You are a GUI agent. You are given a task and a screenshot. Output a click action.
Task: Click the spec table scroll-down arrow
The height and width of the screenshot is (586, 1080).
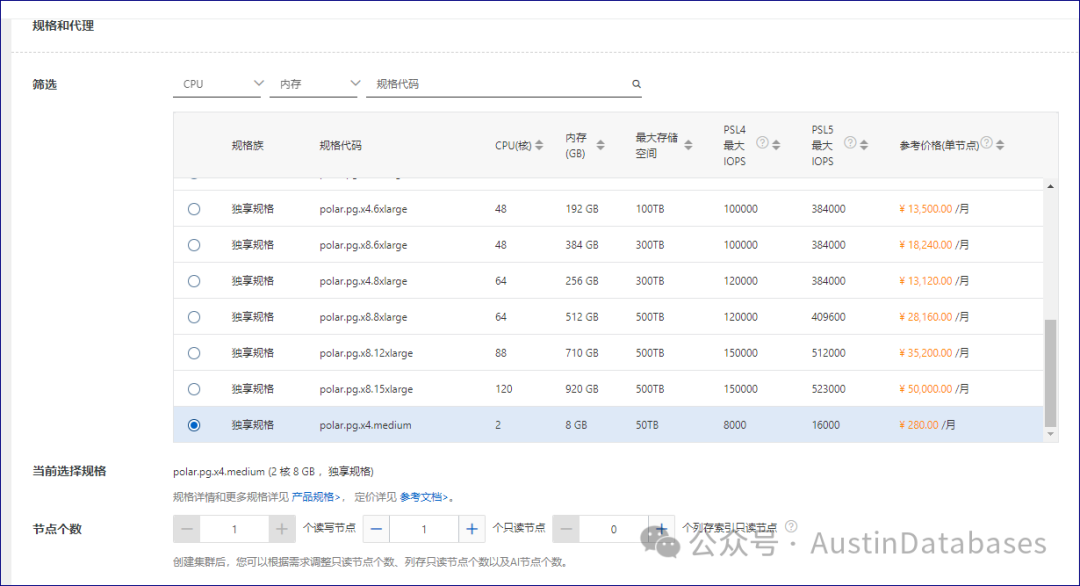pos(1050,435)
